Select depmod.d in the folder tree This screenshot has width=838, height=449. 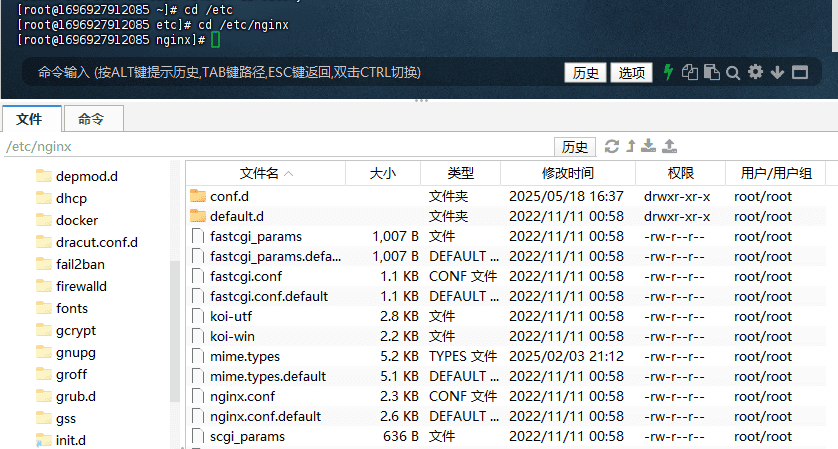tap(87, 176)
